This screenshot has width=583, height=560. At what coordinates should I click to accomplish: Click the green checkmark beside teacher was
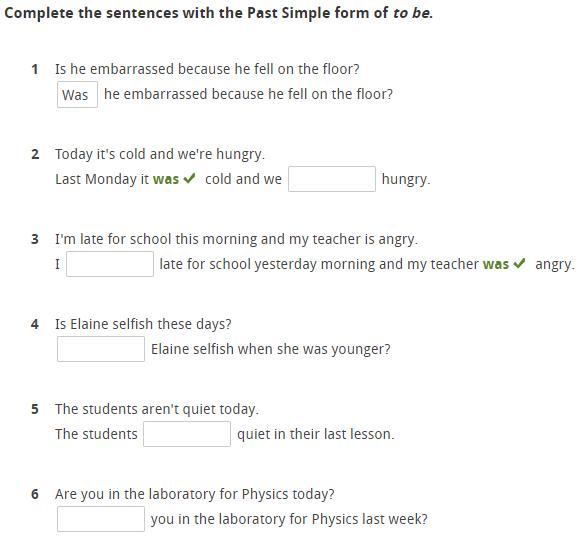519,264
